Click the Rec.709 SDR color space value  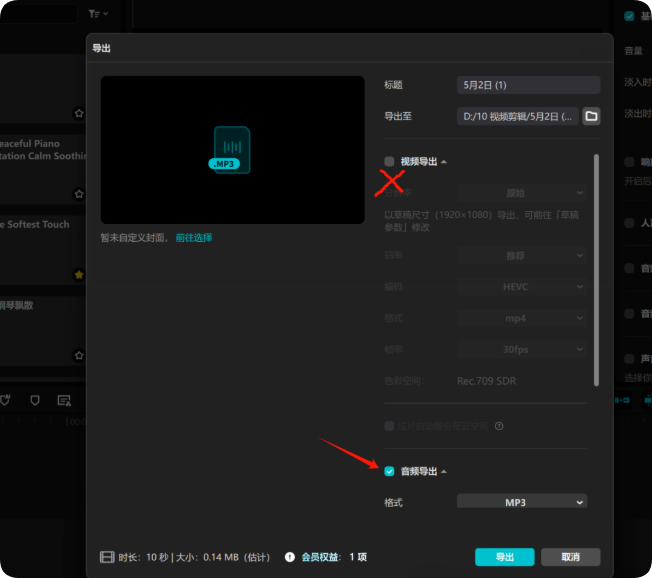point(487,381)
